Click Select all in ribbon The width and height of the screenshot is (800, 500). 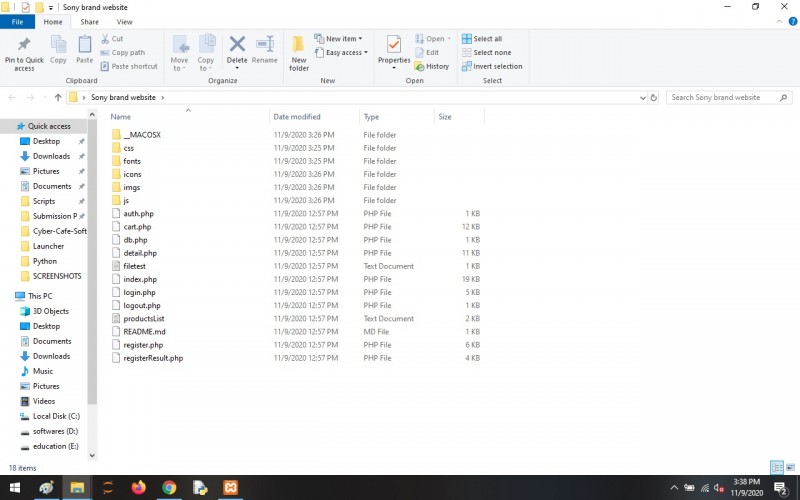point(482,39)
